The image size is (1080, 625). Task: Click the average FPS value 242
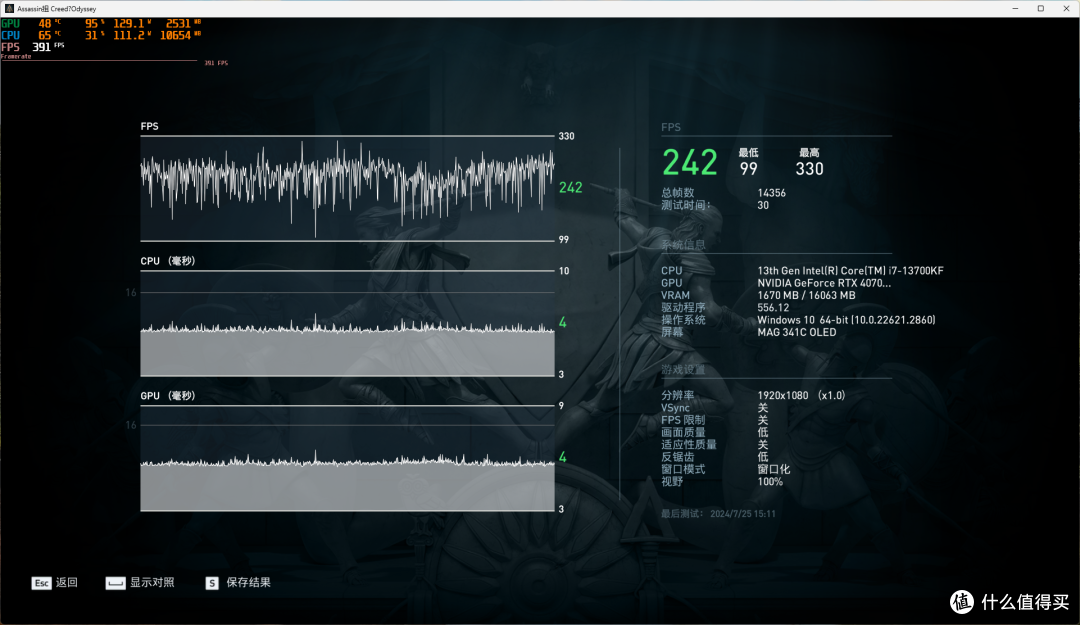coord(689,163)
